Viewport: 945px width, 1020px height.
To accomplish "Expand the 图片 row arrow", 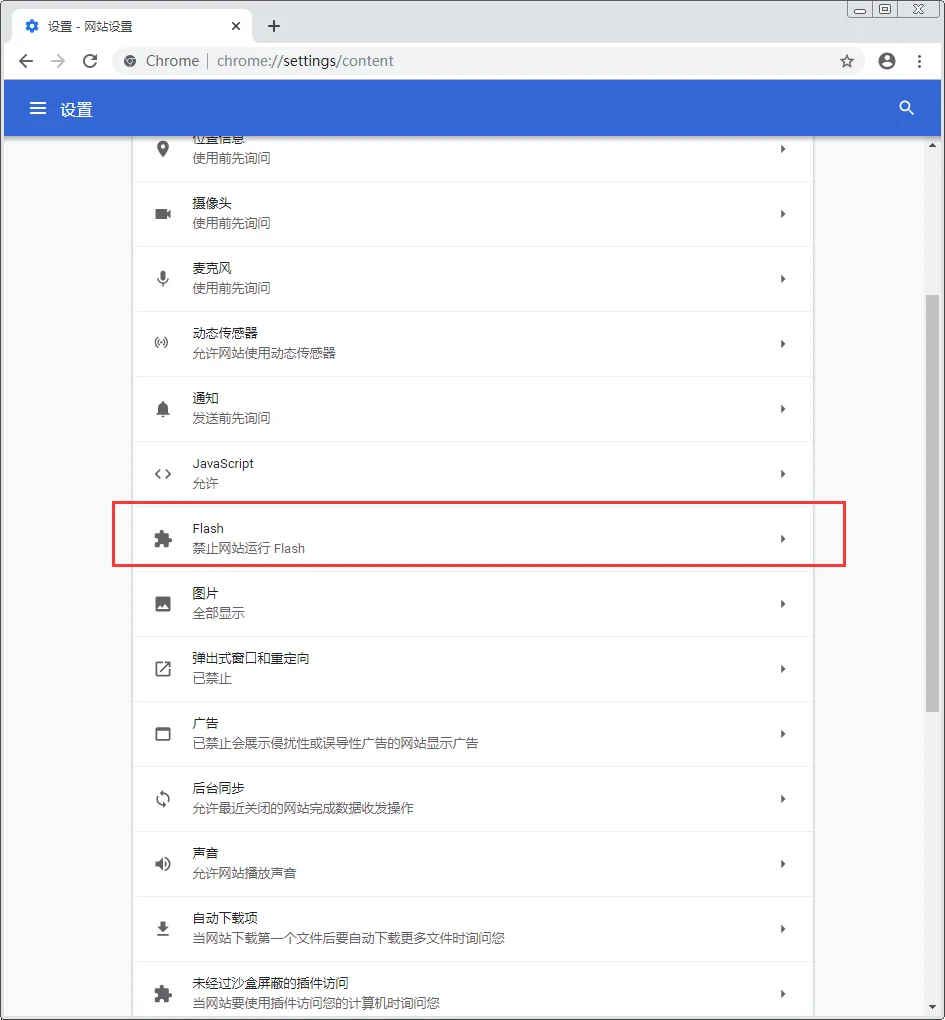I will (x=783, y=604).
